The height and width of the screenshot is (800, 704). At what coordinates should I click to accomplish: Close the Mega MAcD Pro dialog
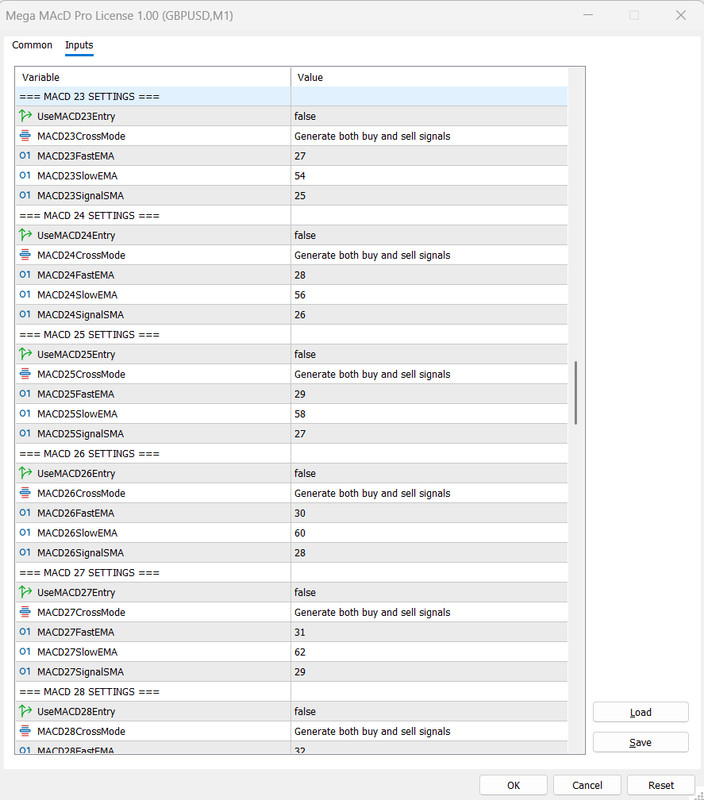pyautogui.click(x=681, y=15)
